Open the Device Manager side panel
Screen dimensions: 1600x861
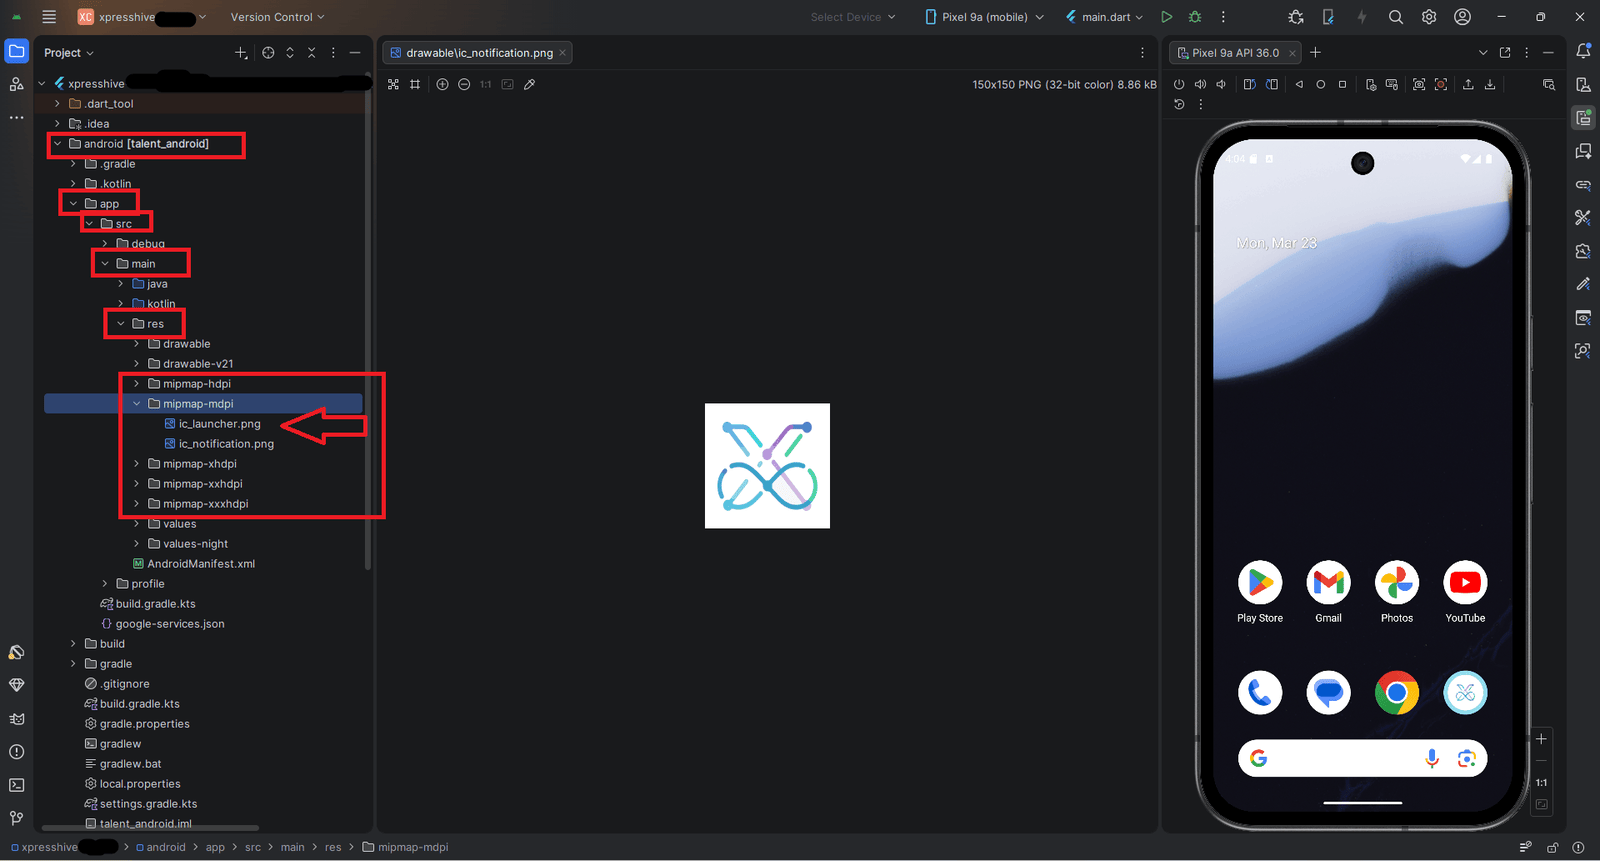pyautogui.click(x=1583, y=85)
